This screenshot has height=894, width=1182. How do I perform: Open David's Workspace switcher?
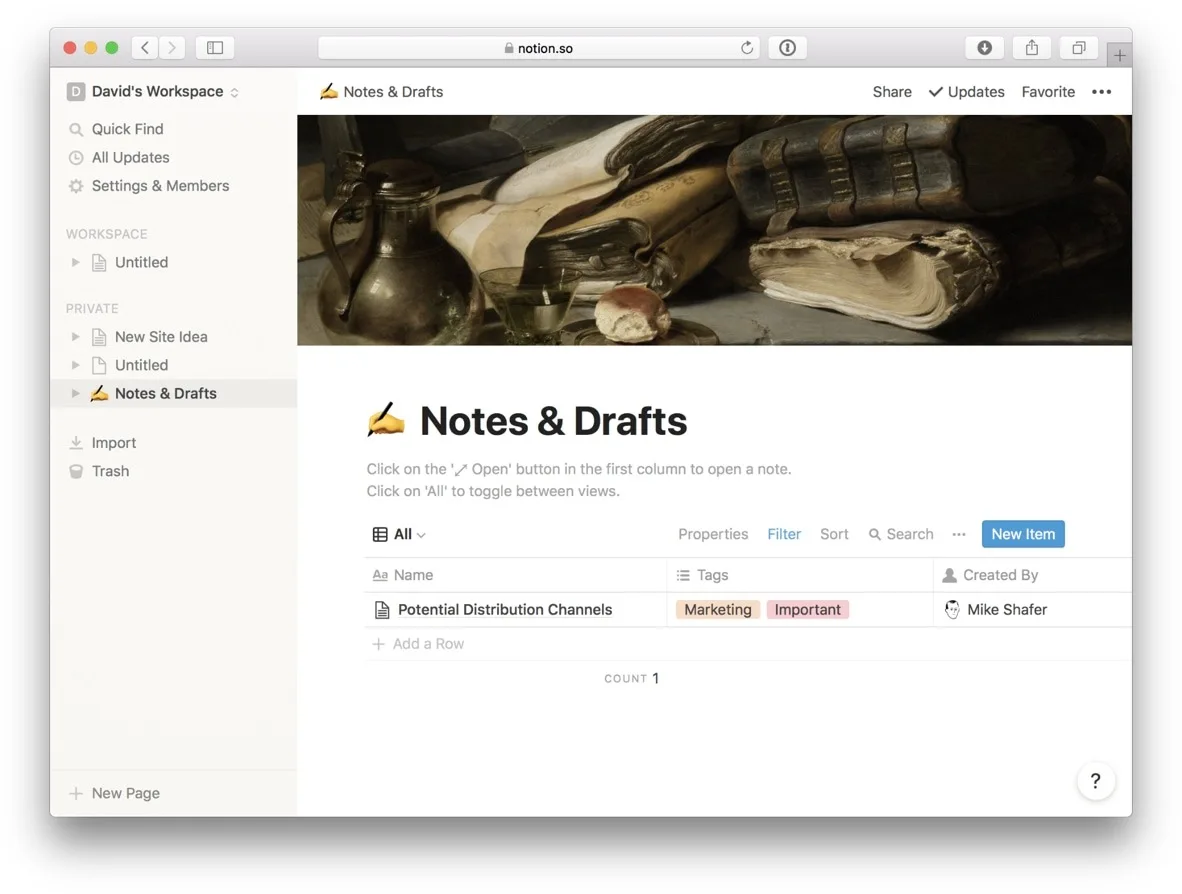tap(153, 91)
